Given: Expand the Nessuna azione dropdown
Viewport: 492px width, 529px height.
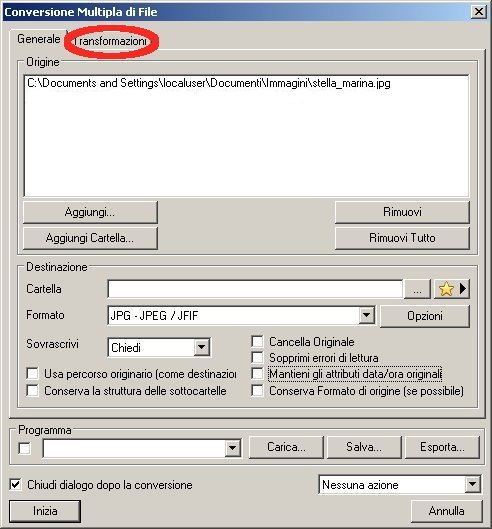Looking at the screenshot, I should pos(473,484).
